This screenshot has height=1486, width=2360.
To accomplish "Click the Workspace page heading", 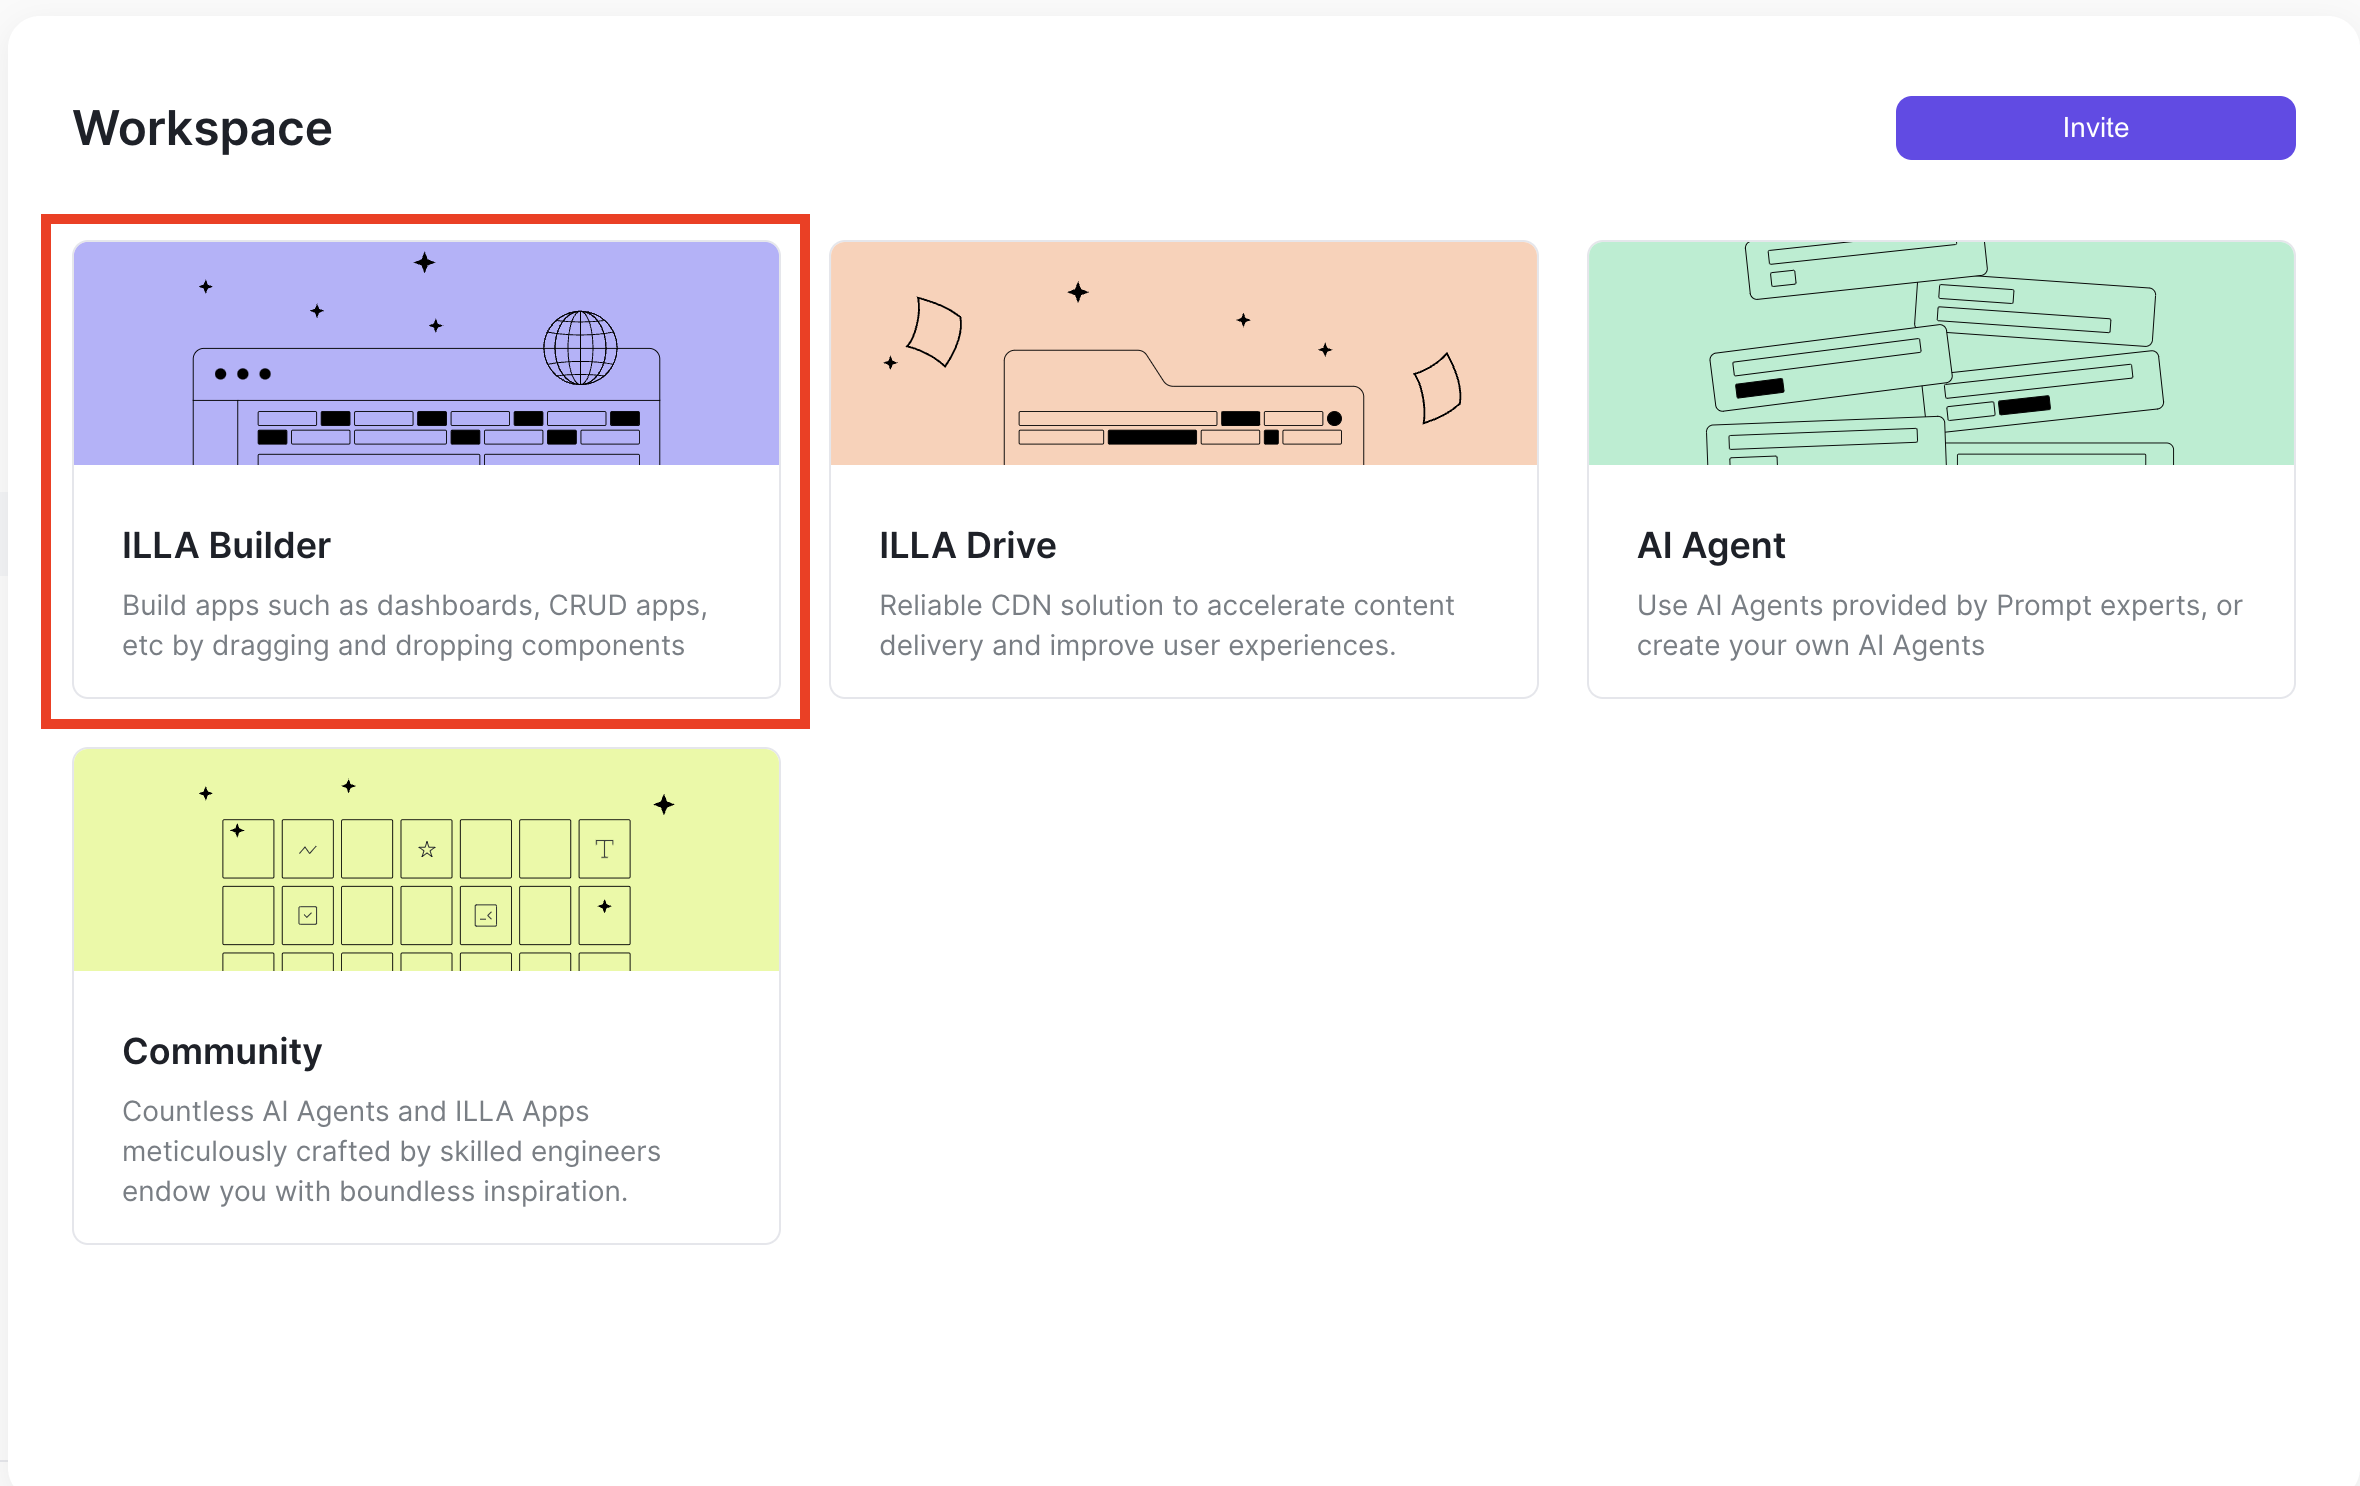I will [x=202, y=129].
